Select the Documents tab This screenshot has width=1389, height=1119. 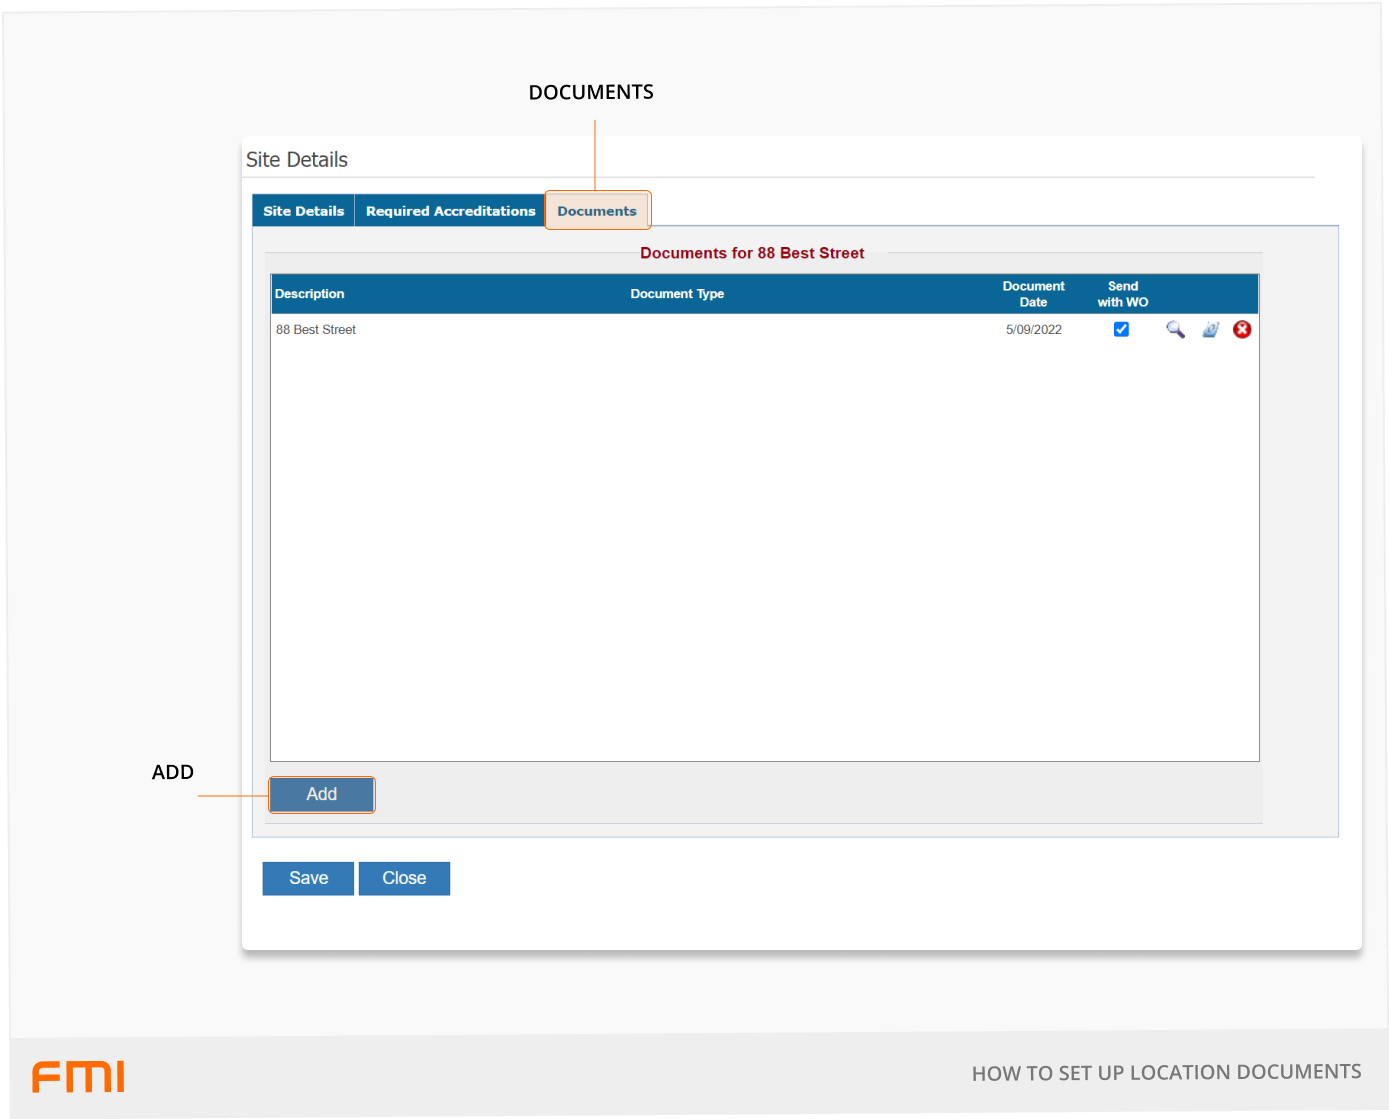click(x=597, y=211)
